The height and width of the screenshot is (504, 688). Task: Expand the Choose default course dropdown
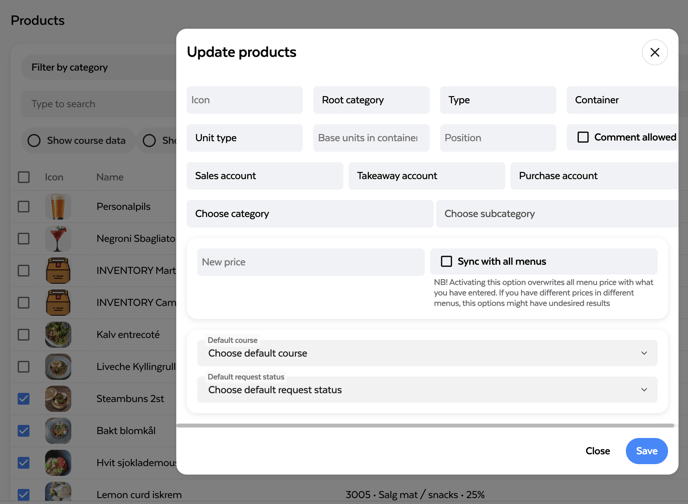point(427,353)
